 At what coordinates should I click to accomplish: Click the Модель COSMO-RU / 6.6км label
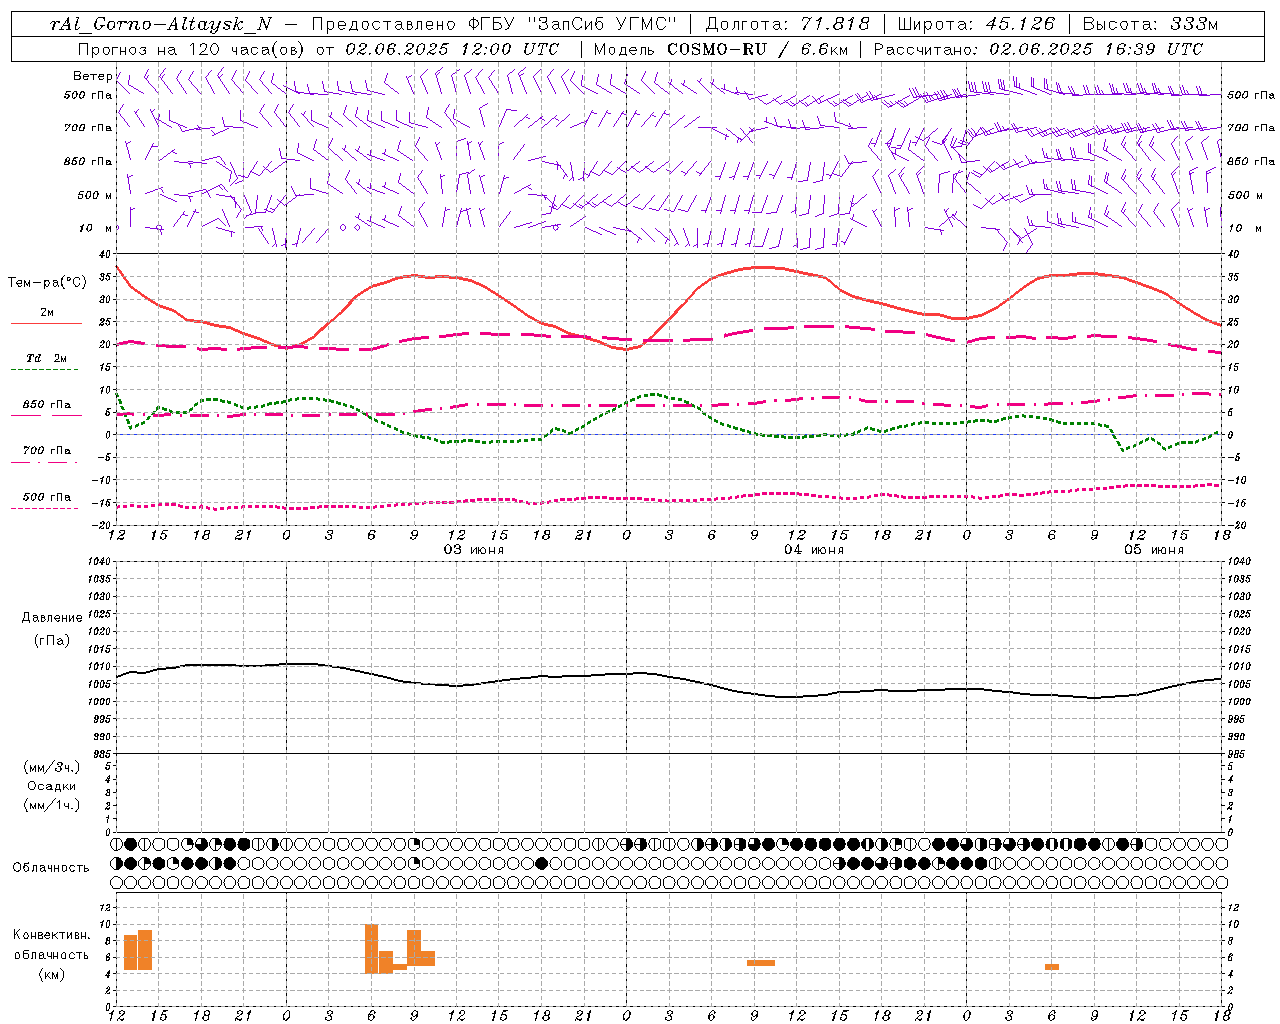(719, 49)
